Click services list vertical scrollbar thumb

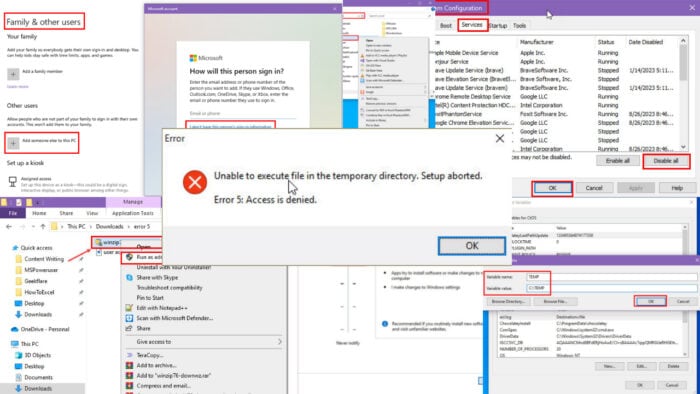683,62
